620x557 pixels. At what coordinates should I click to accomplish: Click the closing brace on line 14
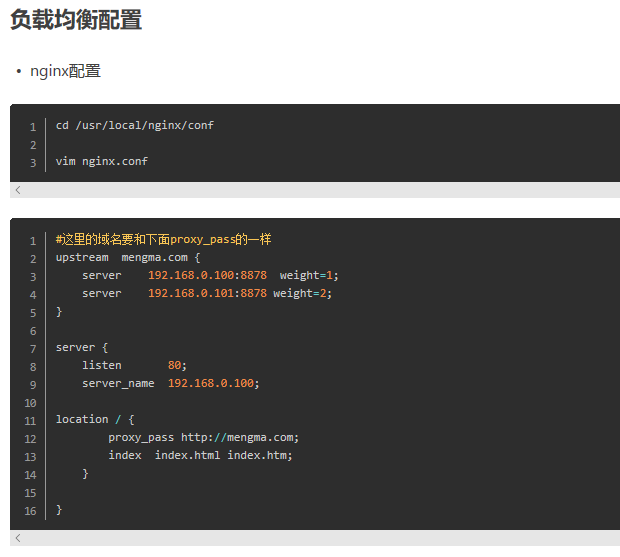(x=85, y=474)
